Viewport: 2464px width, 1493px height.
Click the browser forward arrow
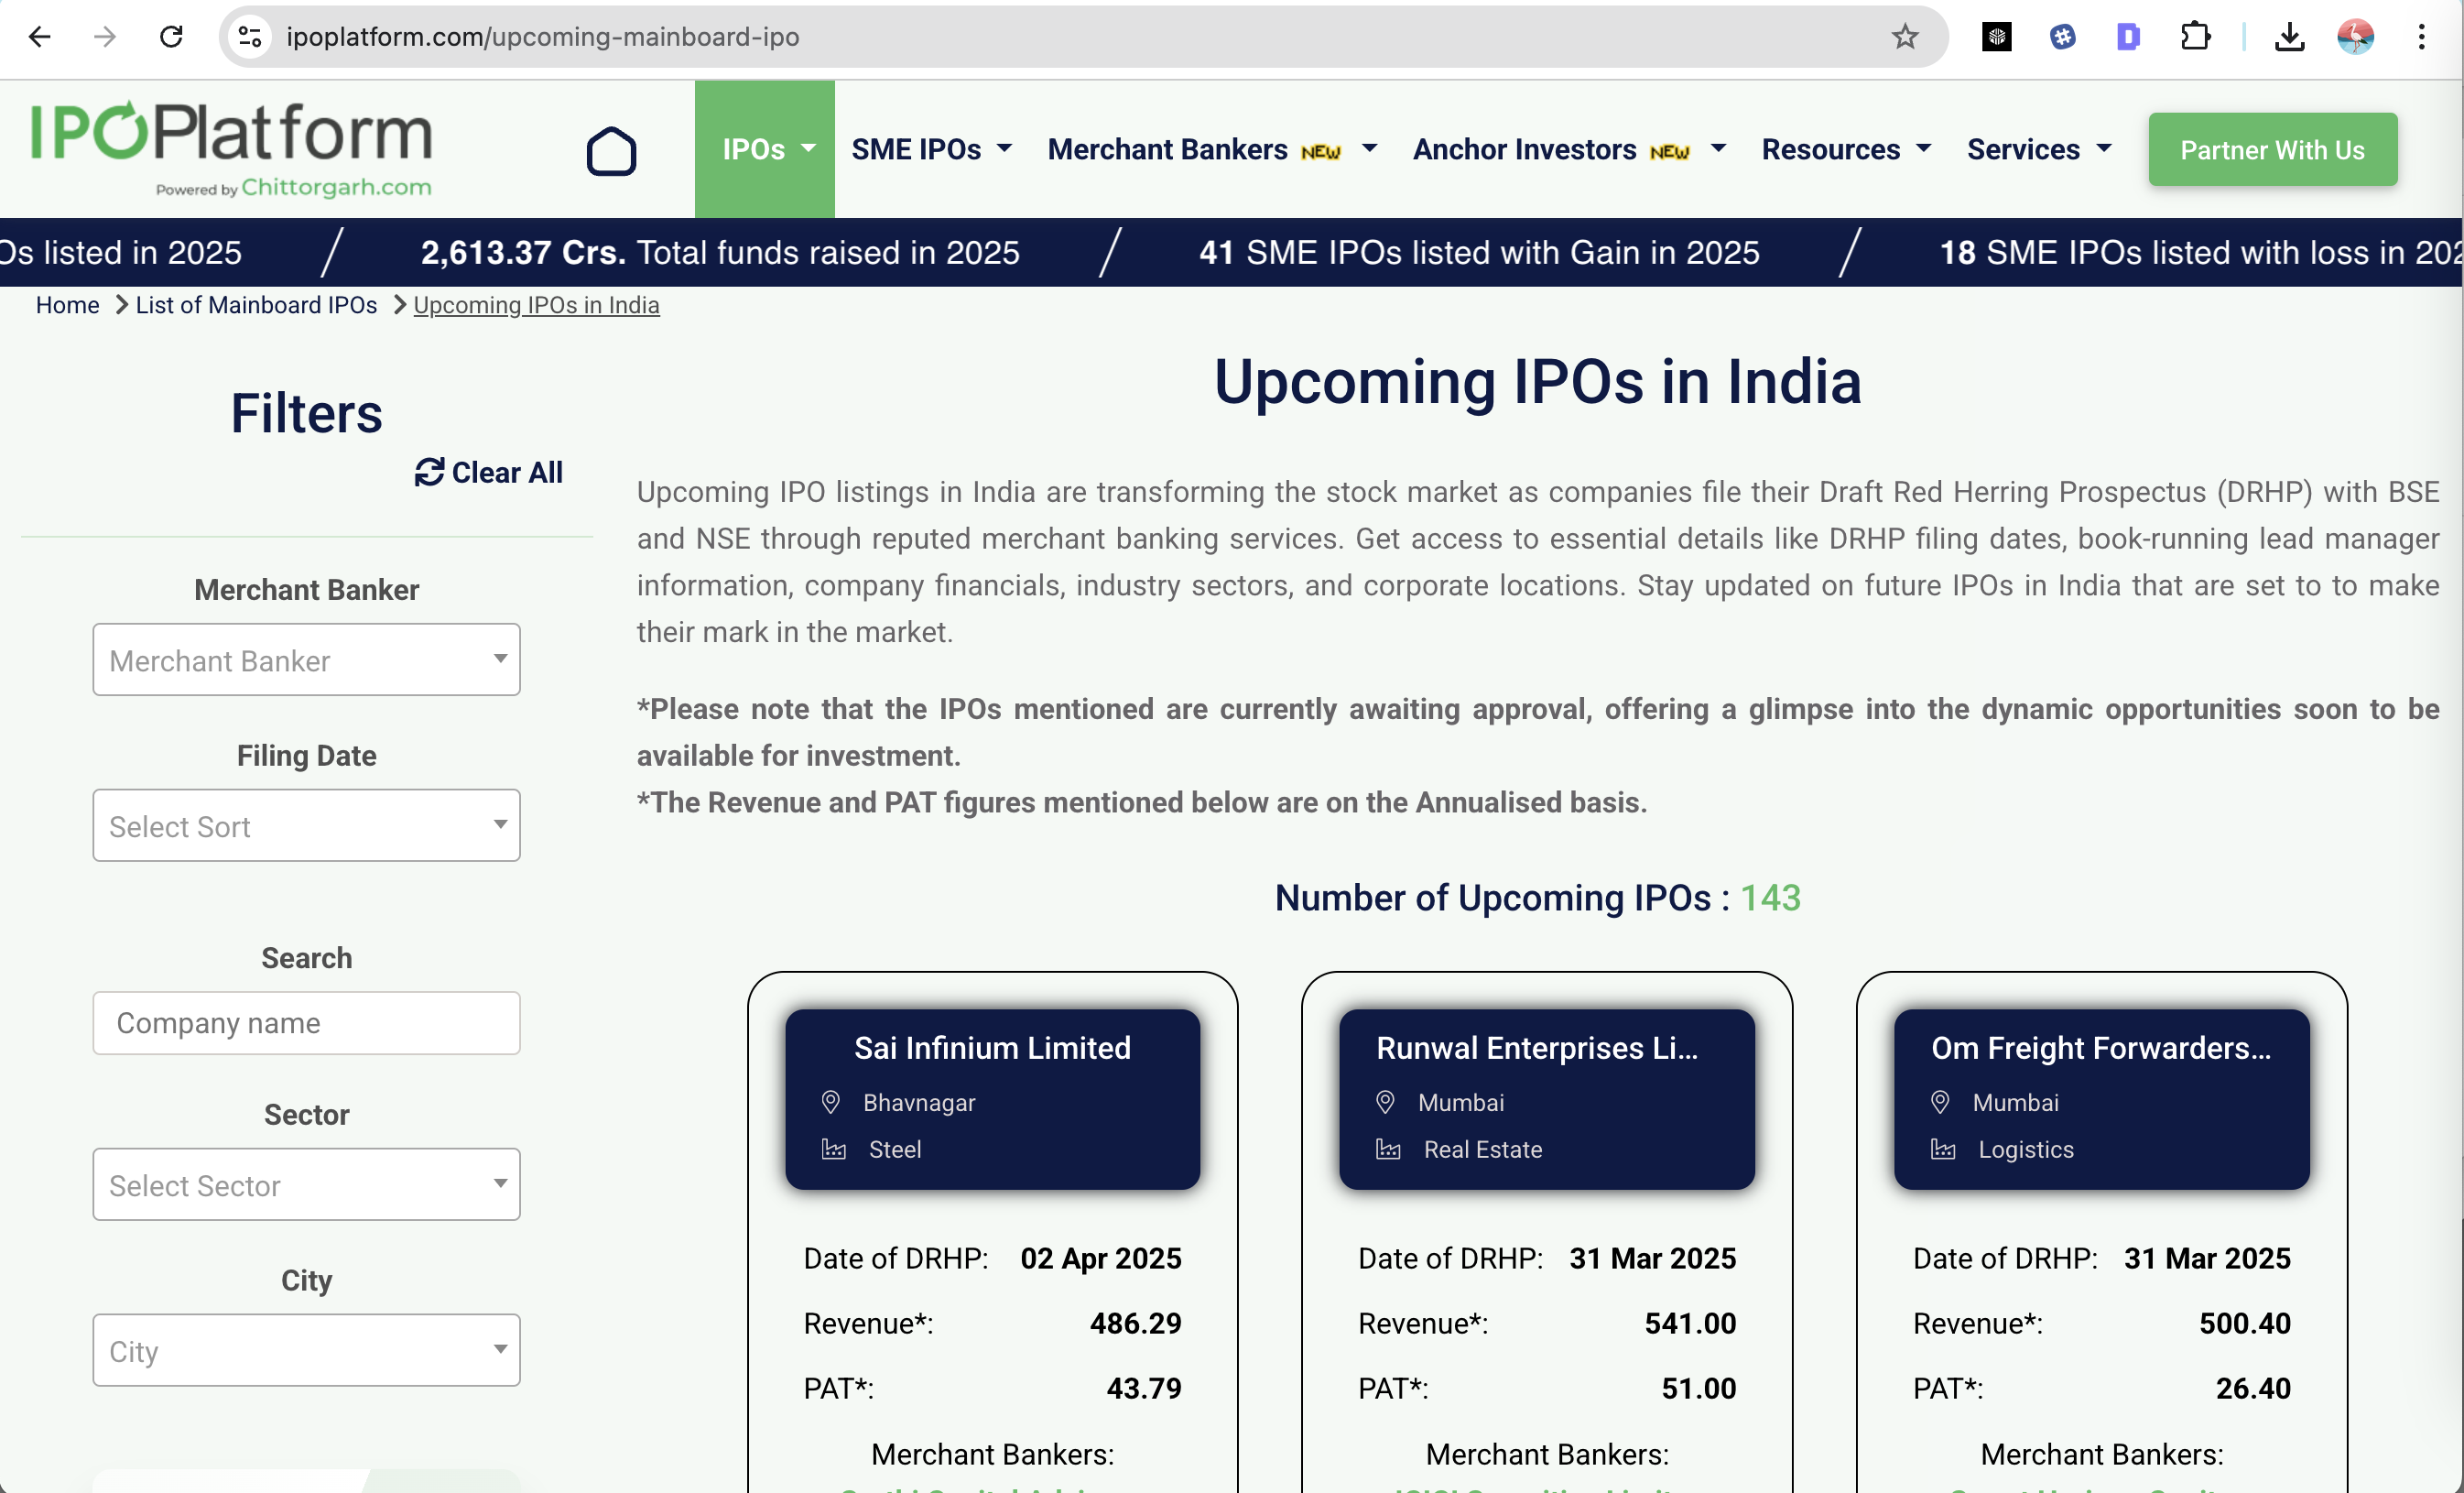point(104,37)
